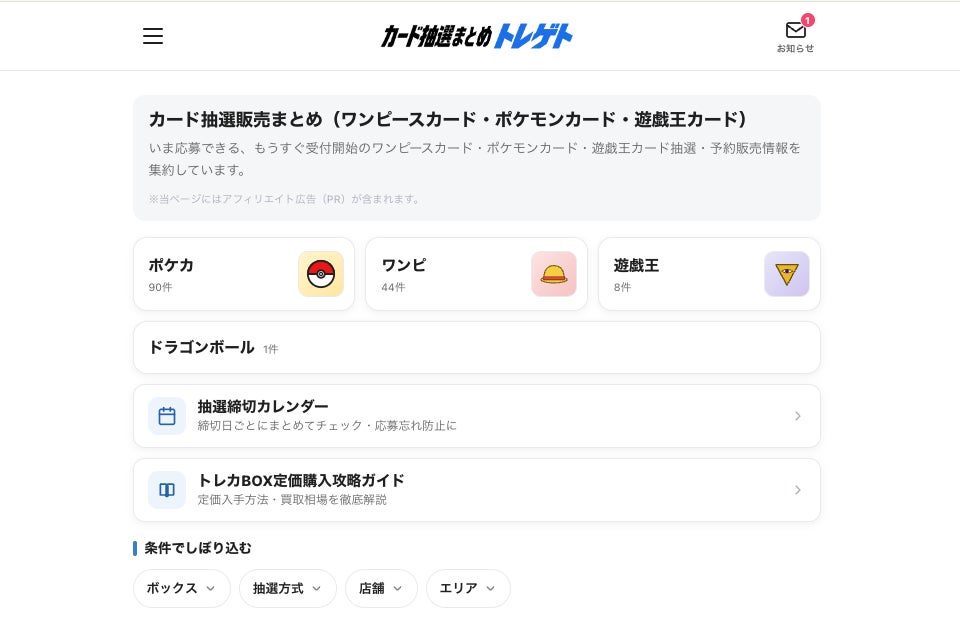Click the chevron arrow on 抽選締切カレンダー row

click(x=798, y=416)
